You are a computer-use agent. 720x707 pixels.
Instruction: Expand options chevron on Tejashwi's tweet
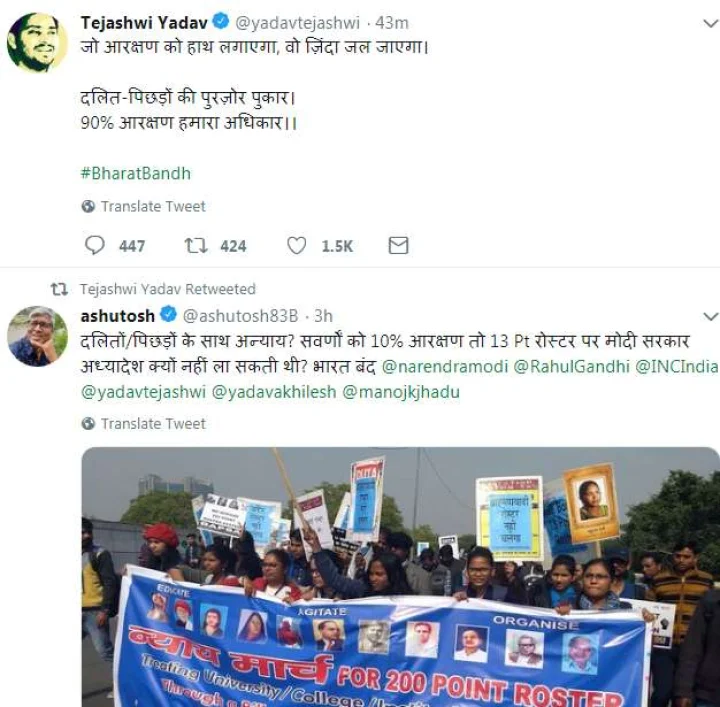(711, 23)
